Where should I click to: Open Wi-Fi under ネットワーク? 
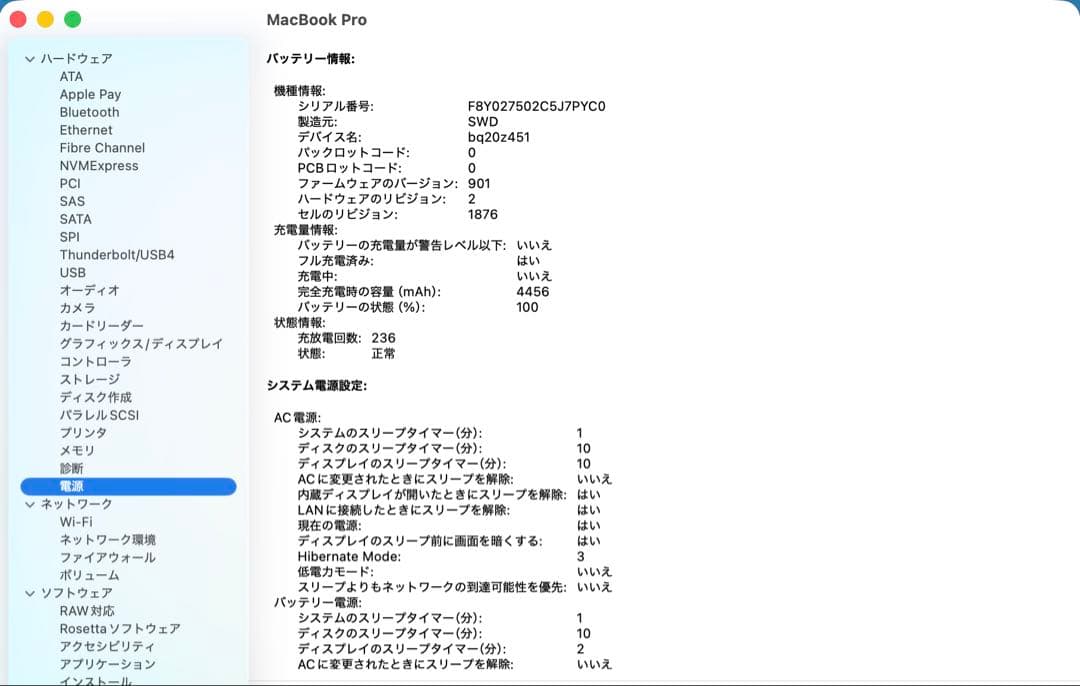coord(76,522)
